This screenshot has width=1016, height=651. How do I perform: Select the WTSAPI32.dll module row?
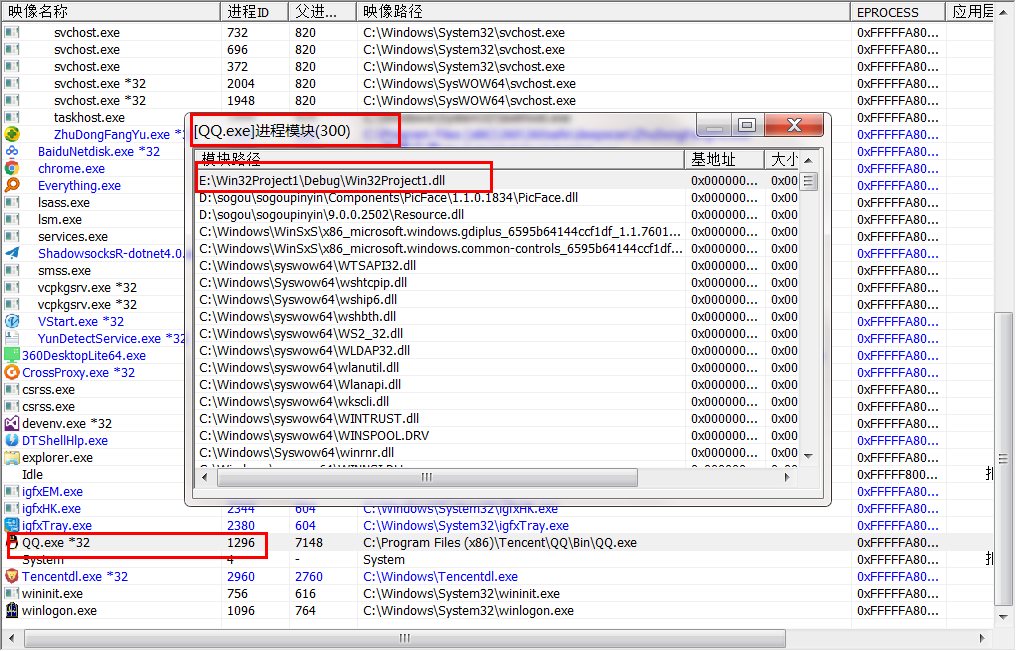[497, 266]
